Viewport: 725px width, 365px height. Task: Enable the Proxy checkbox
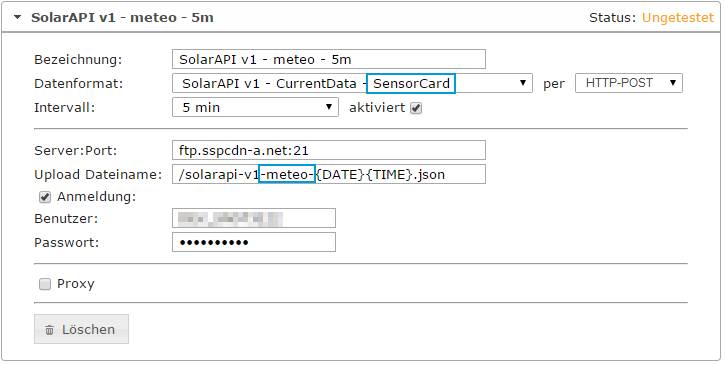tap(45, 284)
